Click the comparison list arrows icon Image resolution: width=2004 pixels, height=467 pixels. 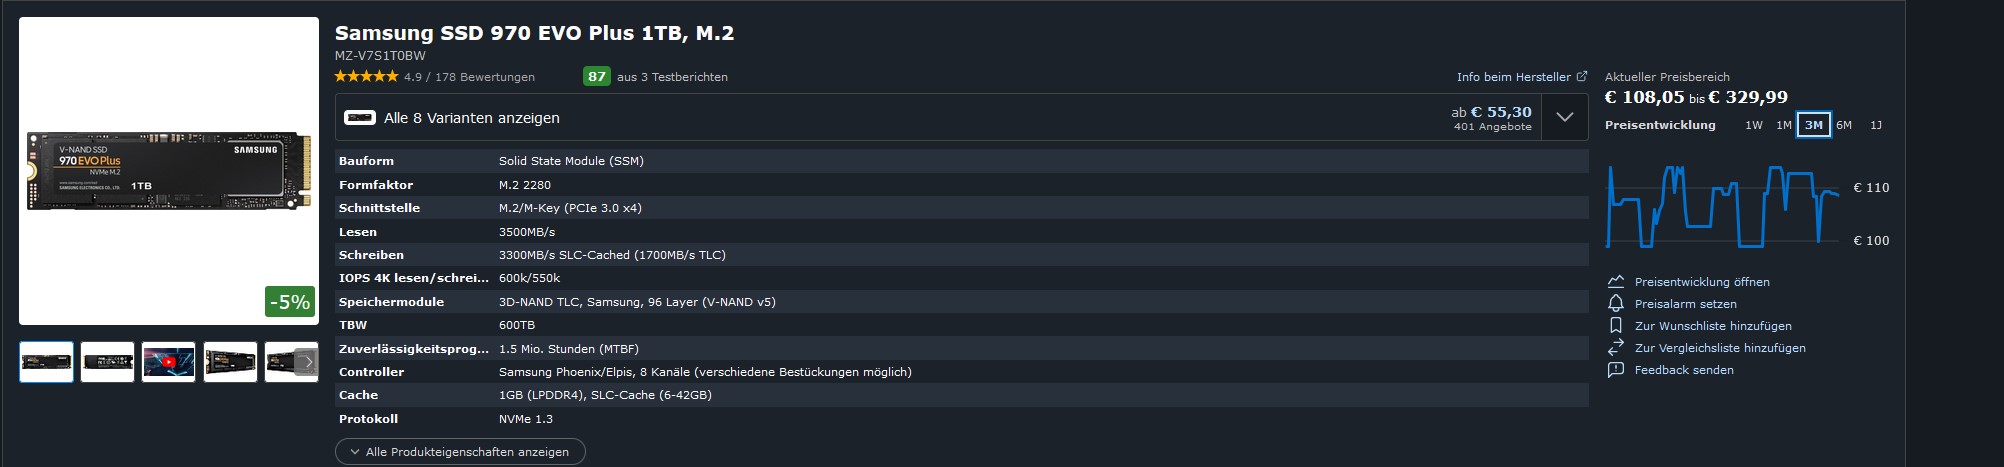1615,348
